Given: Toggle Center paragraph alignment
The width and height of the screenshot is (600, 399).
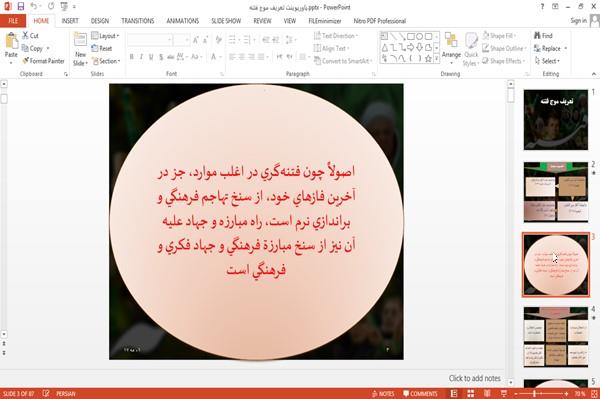Looking at the screenshot, I should [241, 57].
